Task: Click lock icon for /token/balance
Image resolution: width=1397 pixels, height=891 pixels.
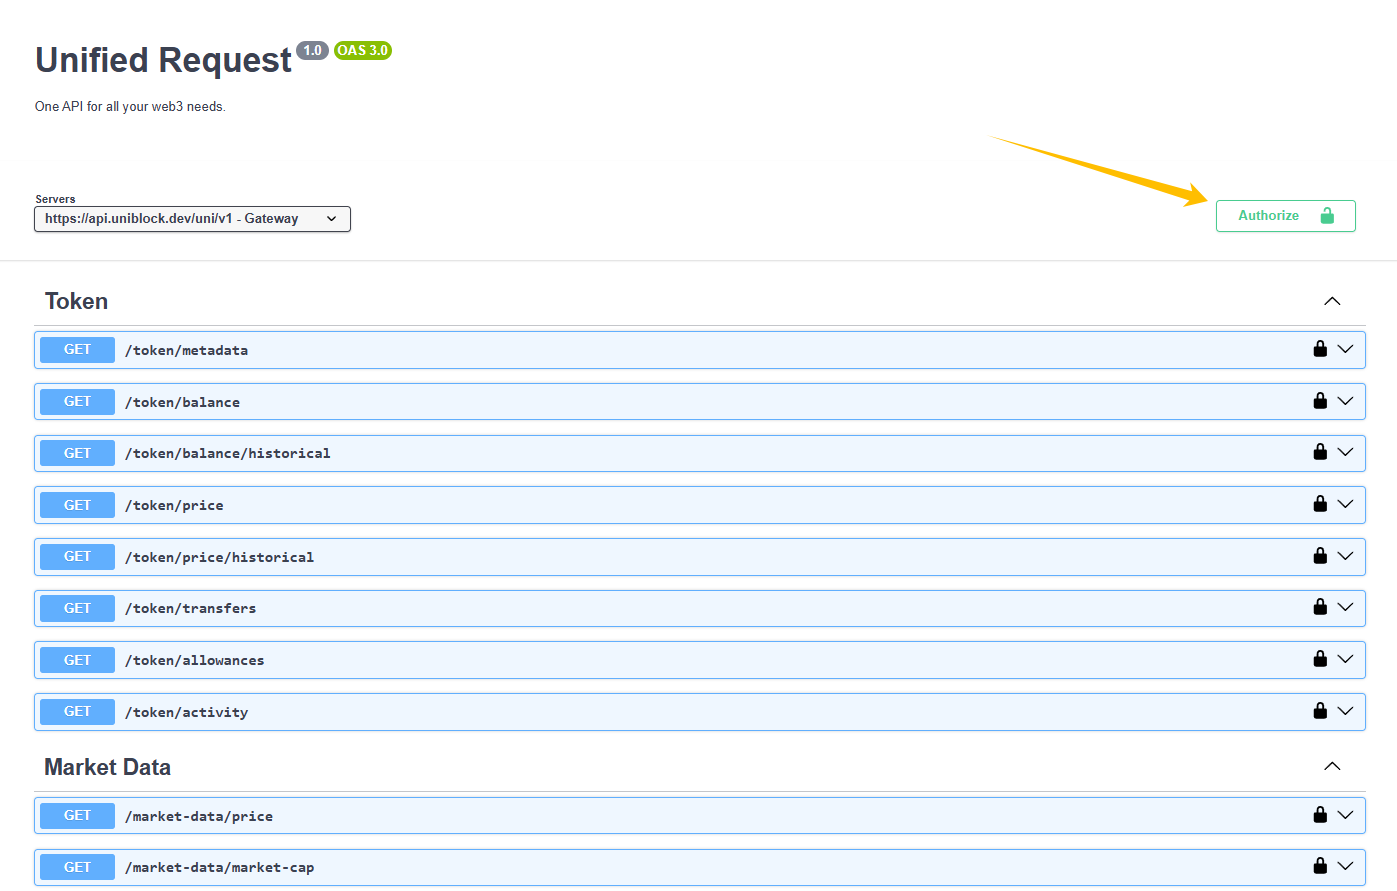Action: 1320,401
